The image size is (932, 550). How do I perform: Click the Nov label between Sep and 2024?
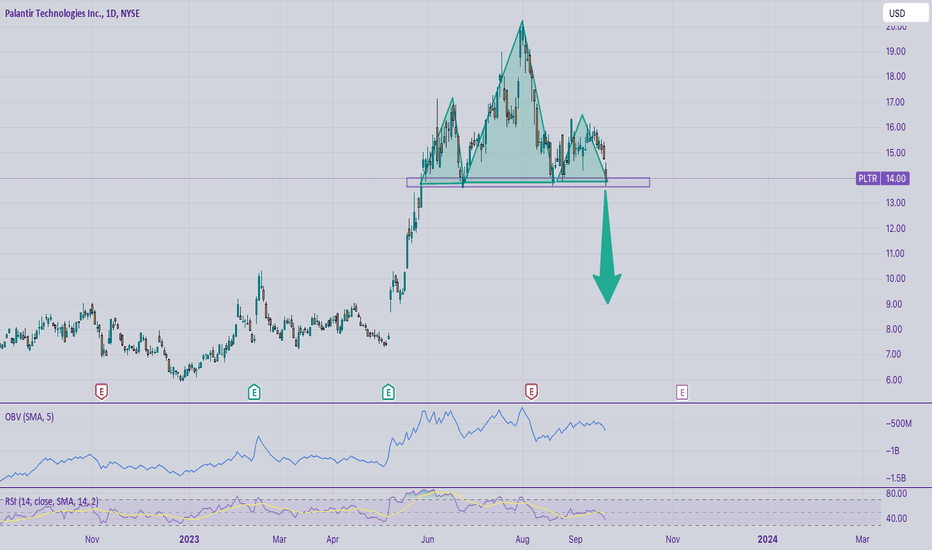pyautogui.click(x=672, y=539)
